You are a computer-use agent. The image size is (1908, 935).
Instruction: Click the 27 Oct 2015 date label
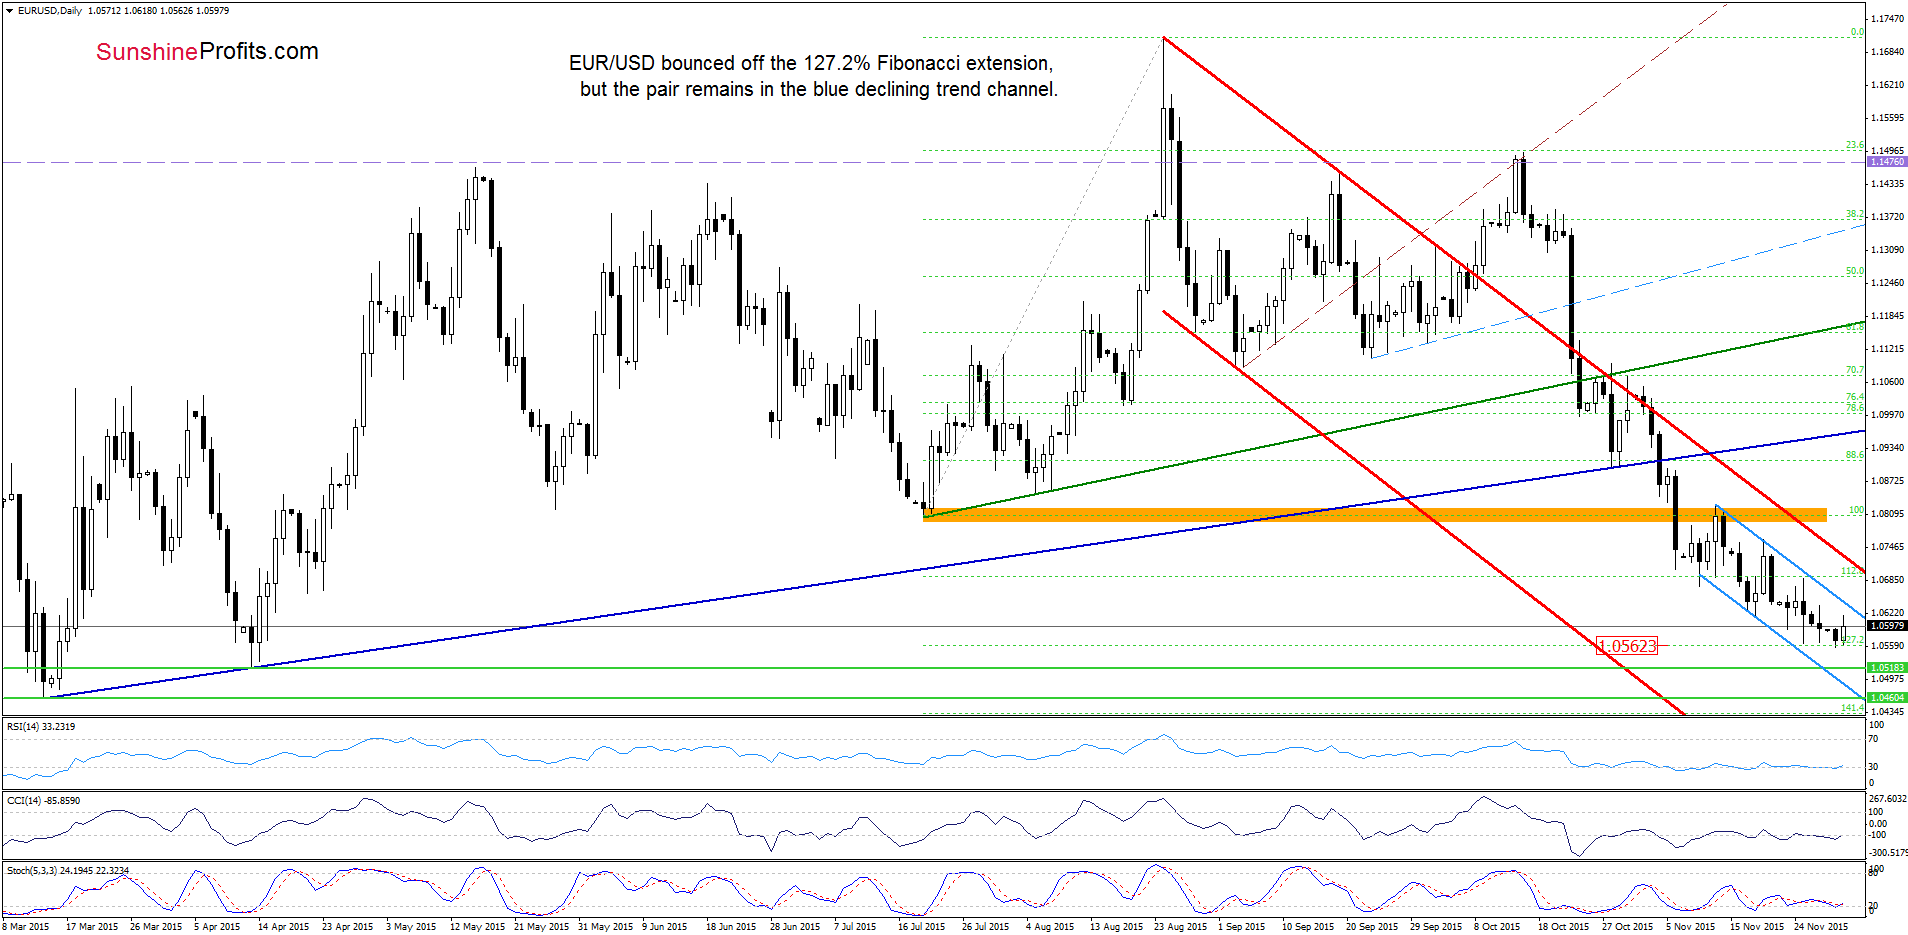tap(1628, 927)
